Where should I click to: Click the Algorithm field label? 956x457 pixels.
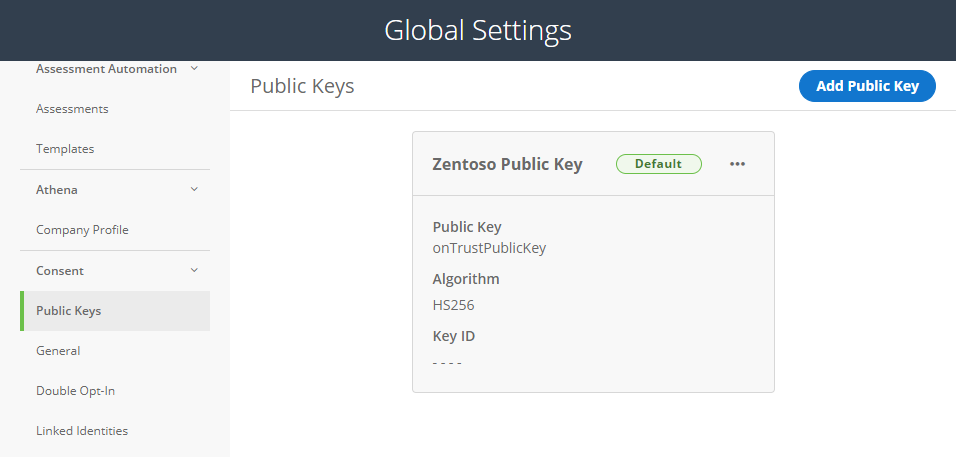pos(466,279)
